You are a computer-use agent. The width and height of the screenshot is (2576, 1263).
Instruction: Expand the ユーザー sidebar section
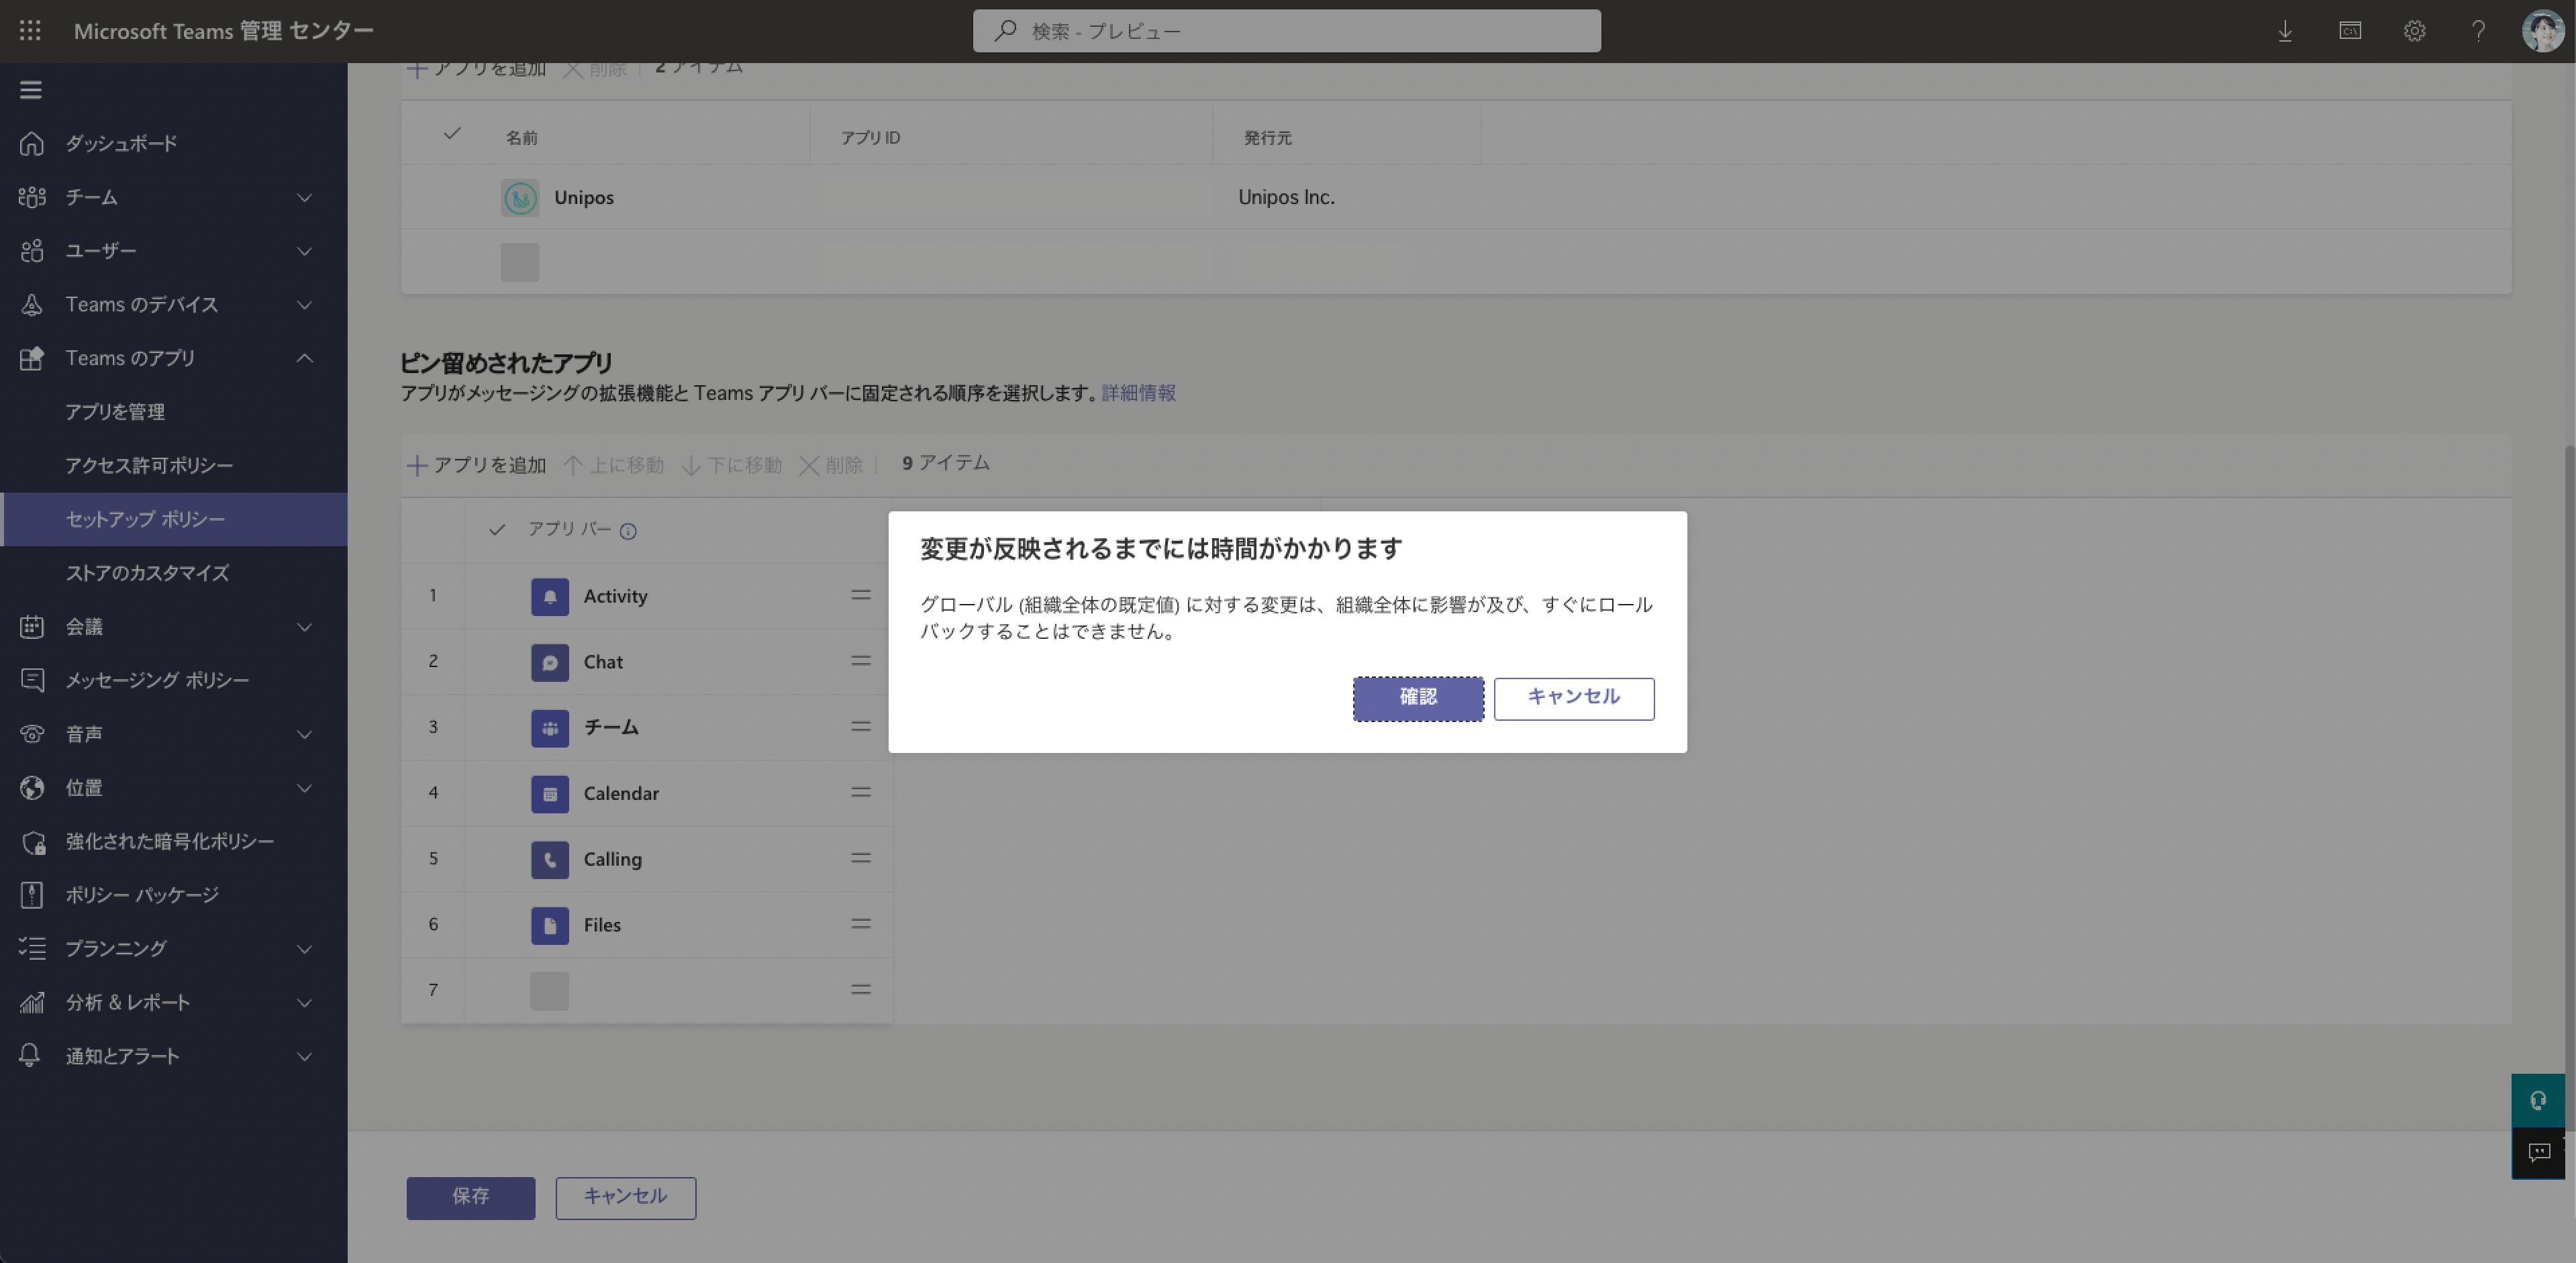[x=305, y=251]
